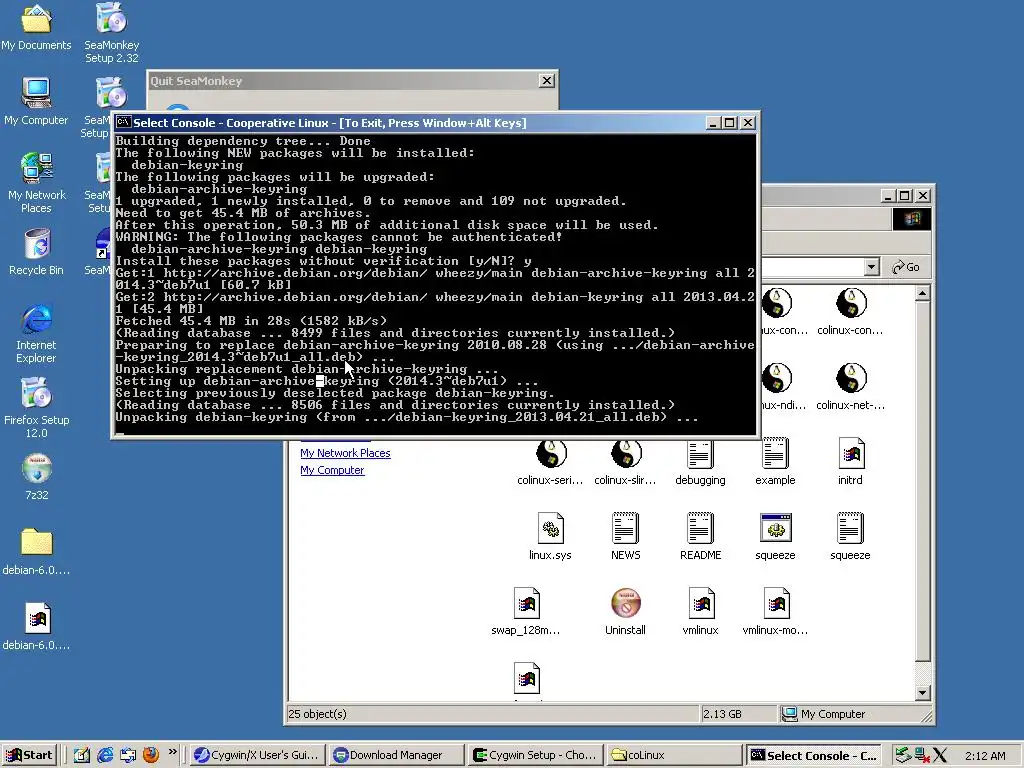Select the squeeze batch file with gear icon
The width and height of the screenshot is (1024, 768).
pos(775,537)
